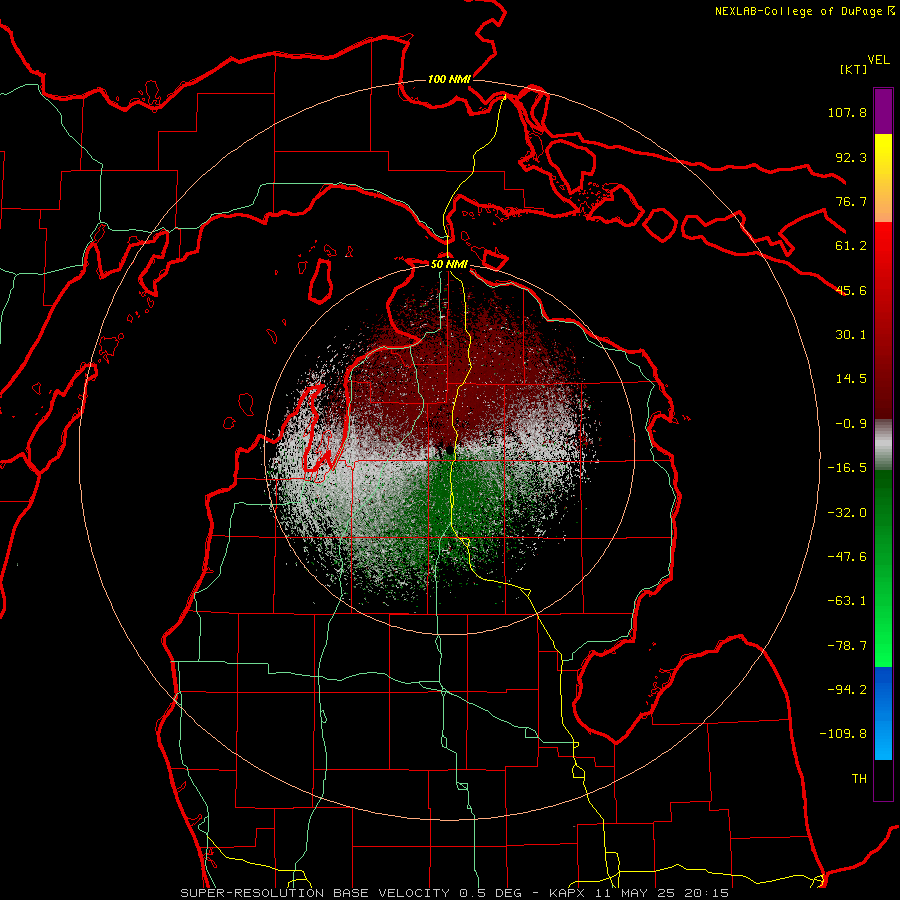Select the 76.7 scale value
The width and height of the screenshot is (900, 900).
[851, 201]
